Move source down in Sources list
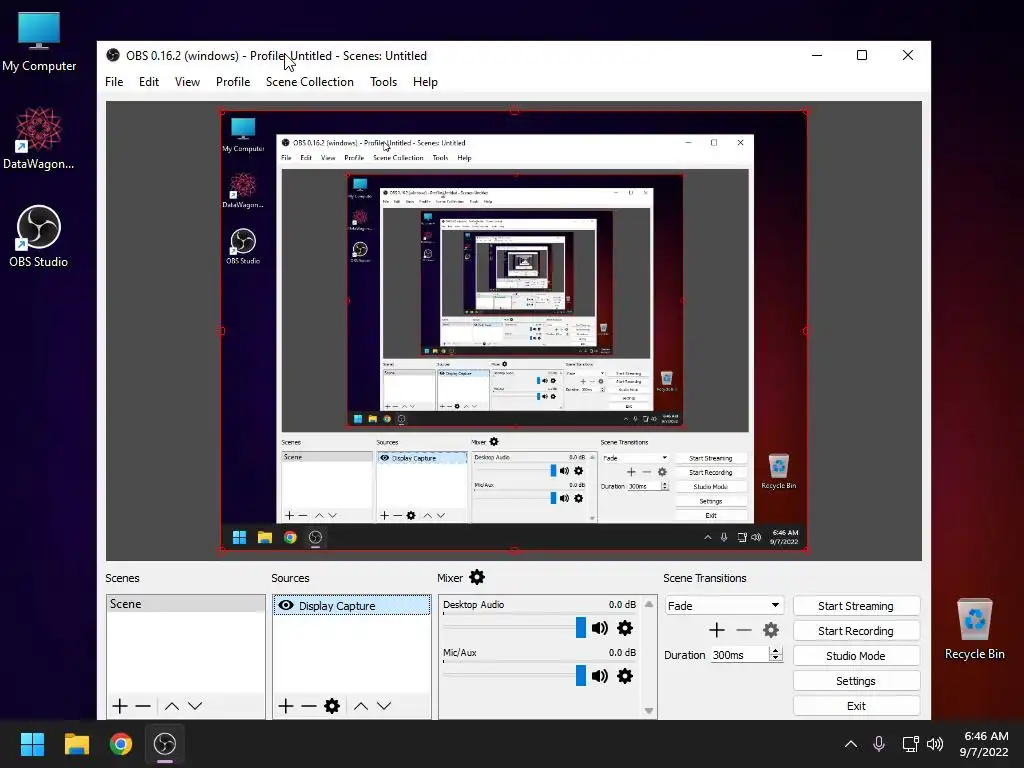 tap(384, 706)
